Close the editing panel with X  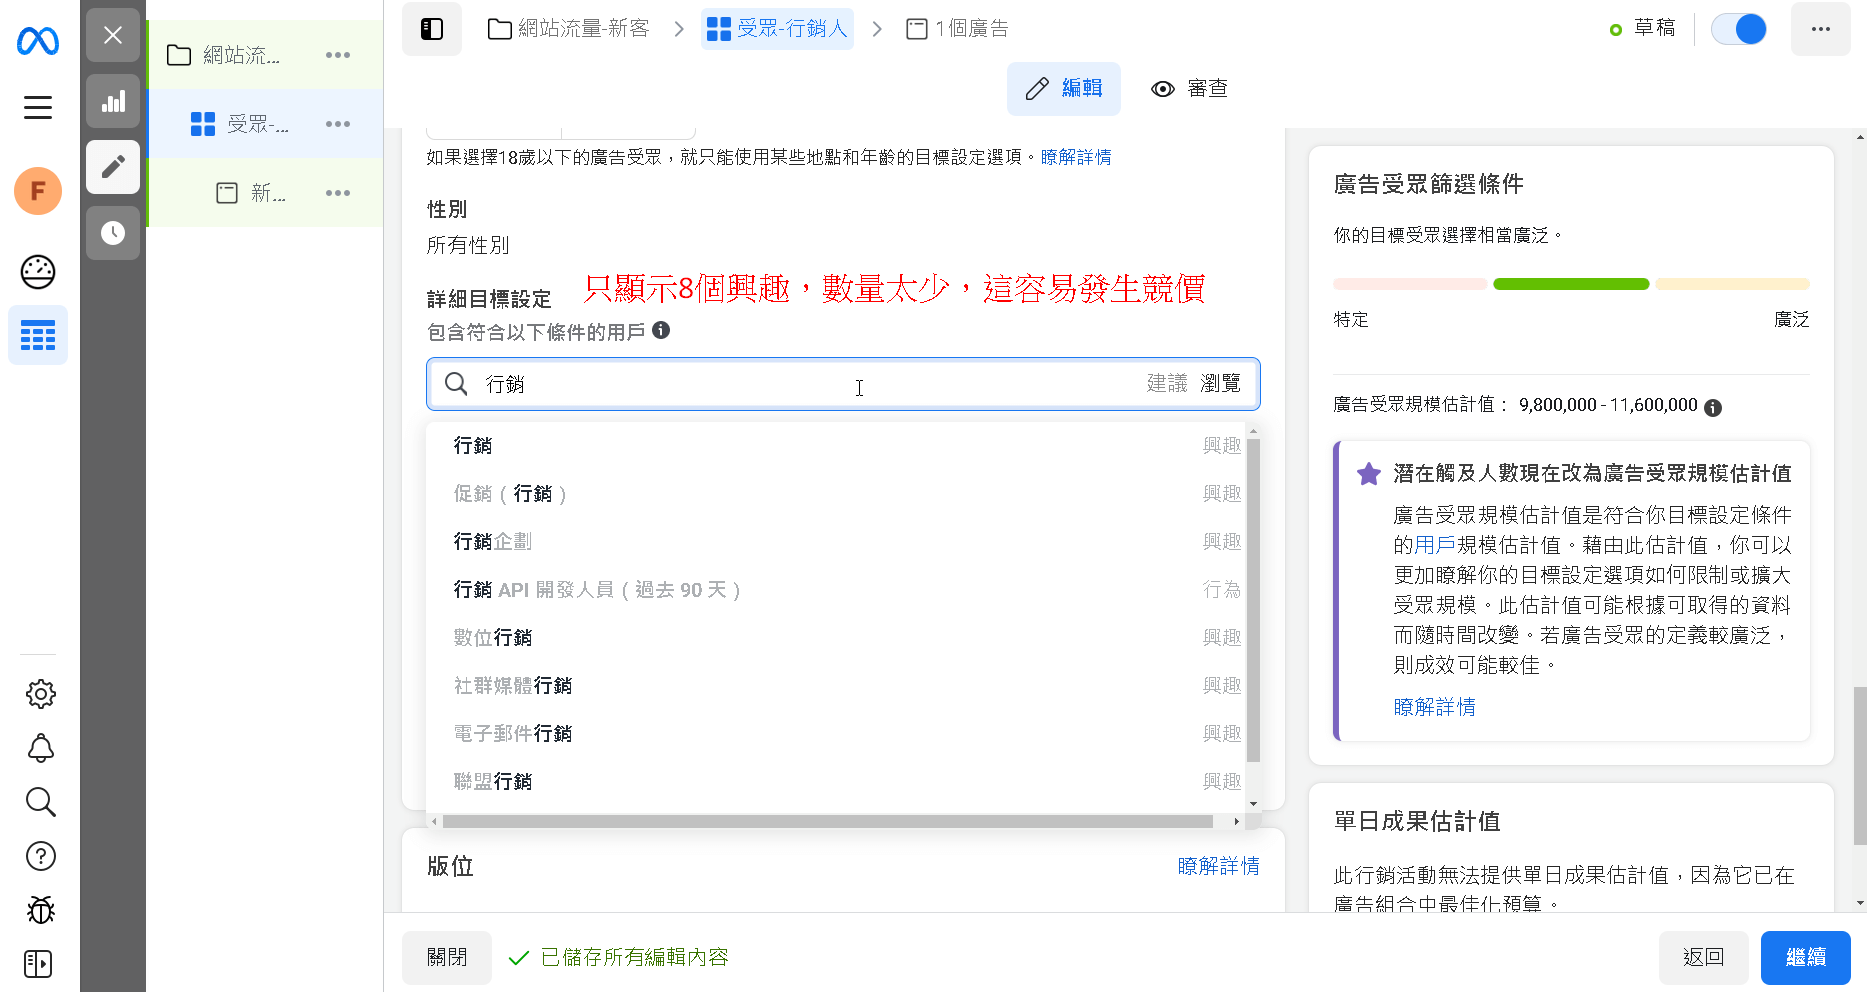(113, 35)
